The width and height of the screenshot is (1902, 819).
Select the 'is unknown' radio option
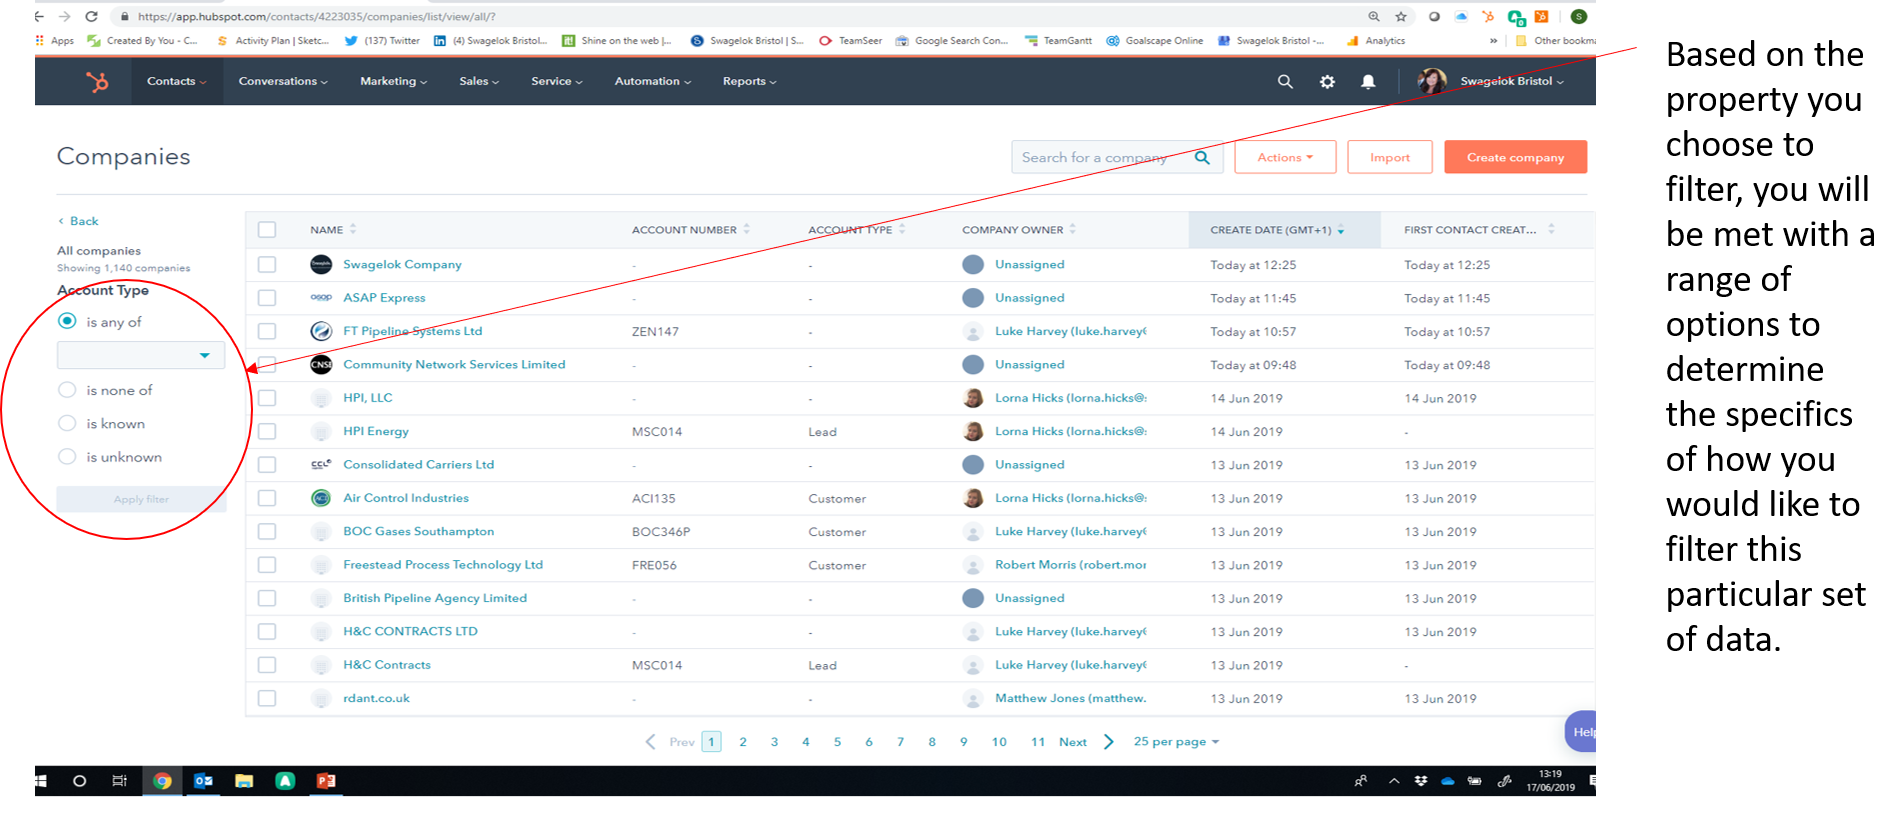pos(67,457)
